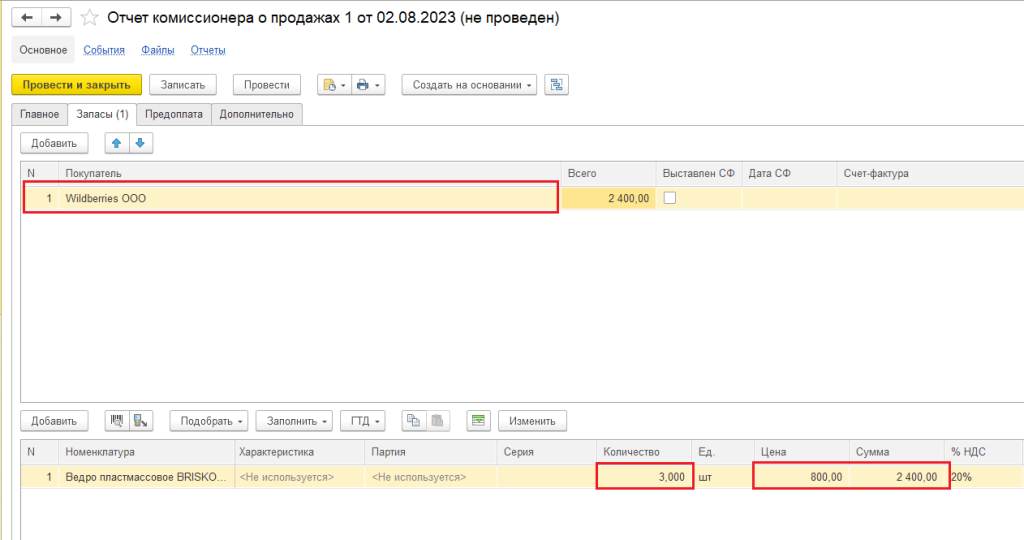Open the 'Файлы' link
This screenshot has width=1024, height=540.
click(x=157, y=50)
